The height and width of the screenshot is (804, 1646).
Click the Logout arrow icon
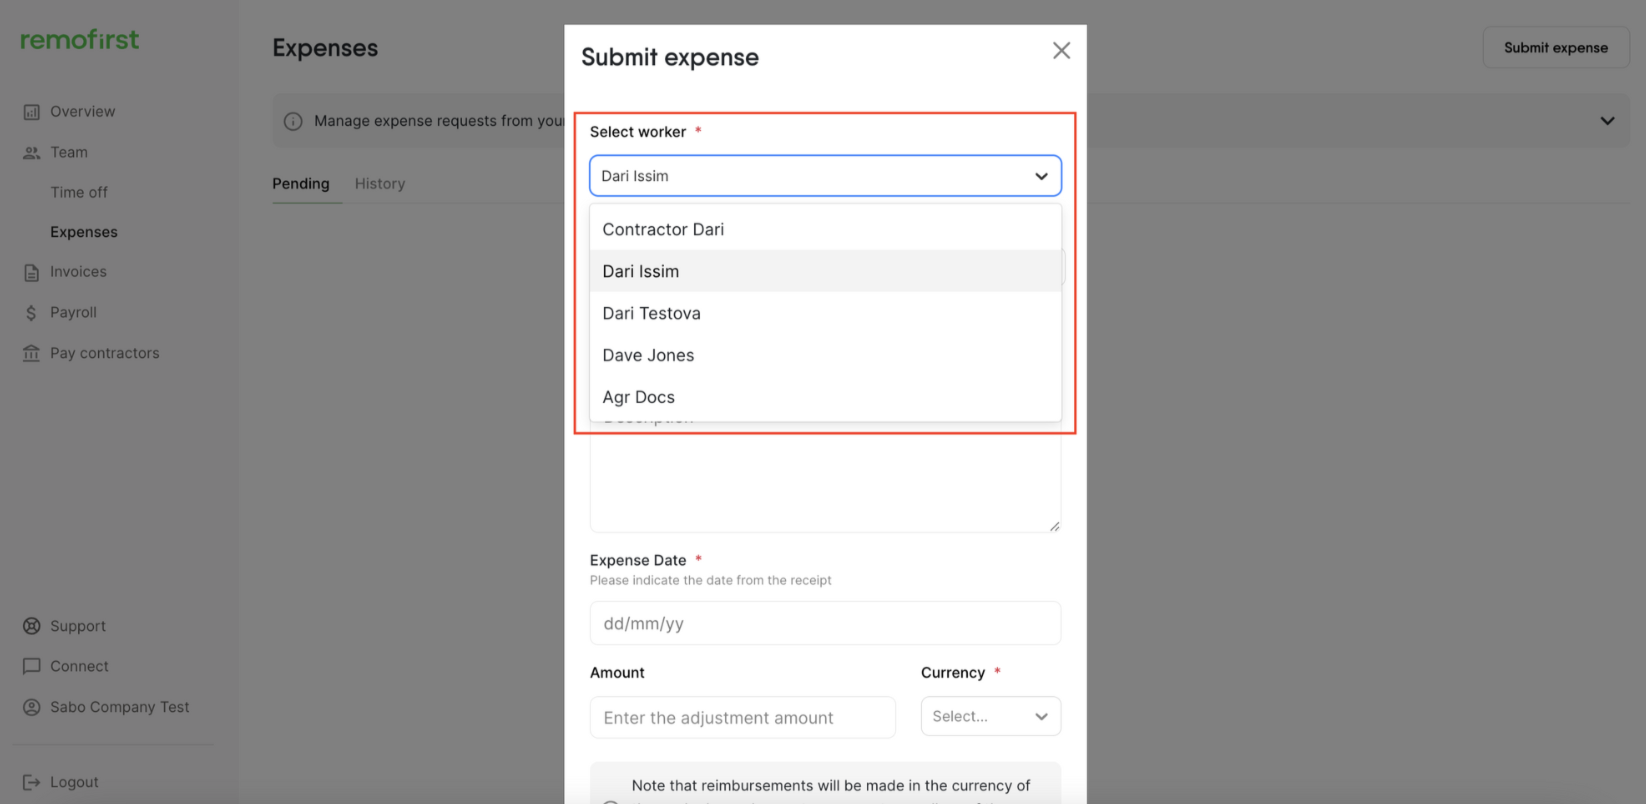(x=32, y=782)
